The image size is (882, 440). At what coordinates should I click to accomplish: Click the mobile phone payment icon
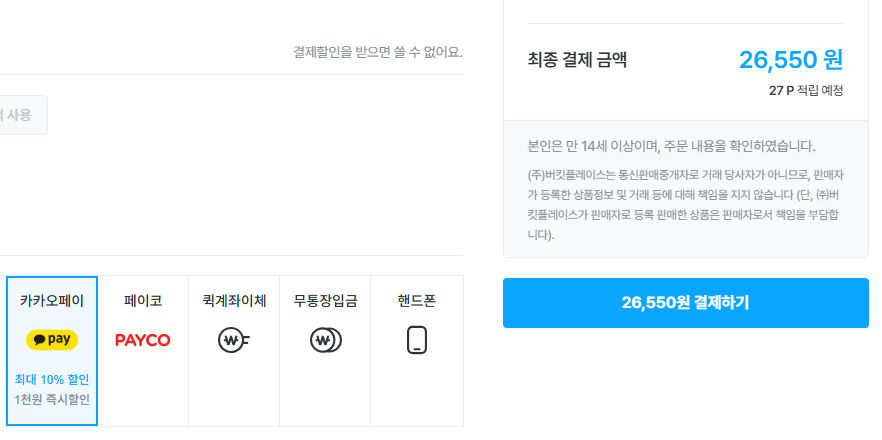pos(417,341)
